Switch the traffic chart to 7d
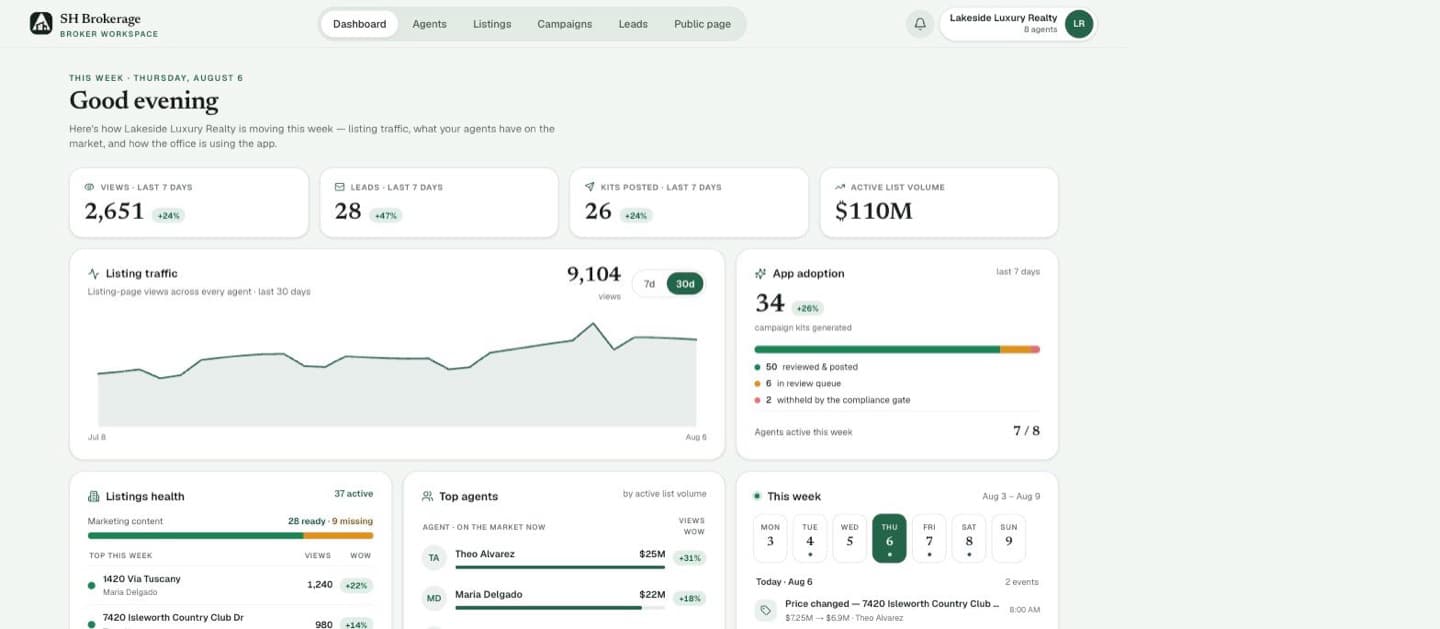 649,284
